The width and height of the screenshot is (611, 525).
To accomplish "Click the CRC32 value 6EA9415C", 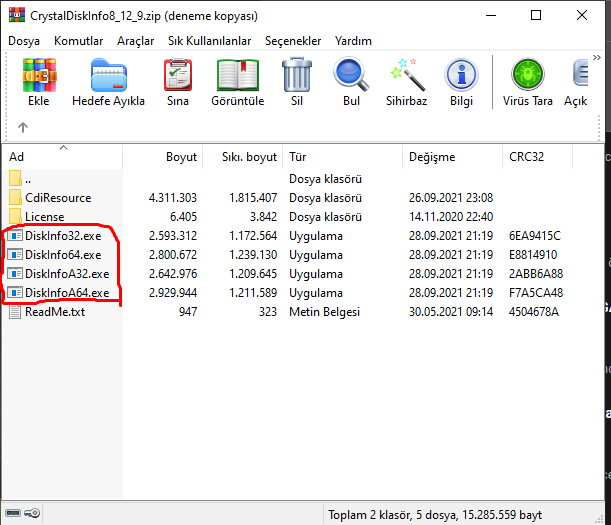I will (535, 236).
